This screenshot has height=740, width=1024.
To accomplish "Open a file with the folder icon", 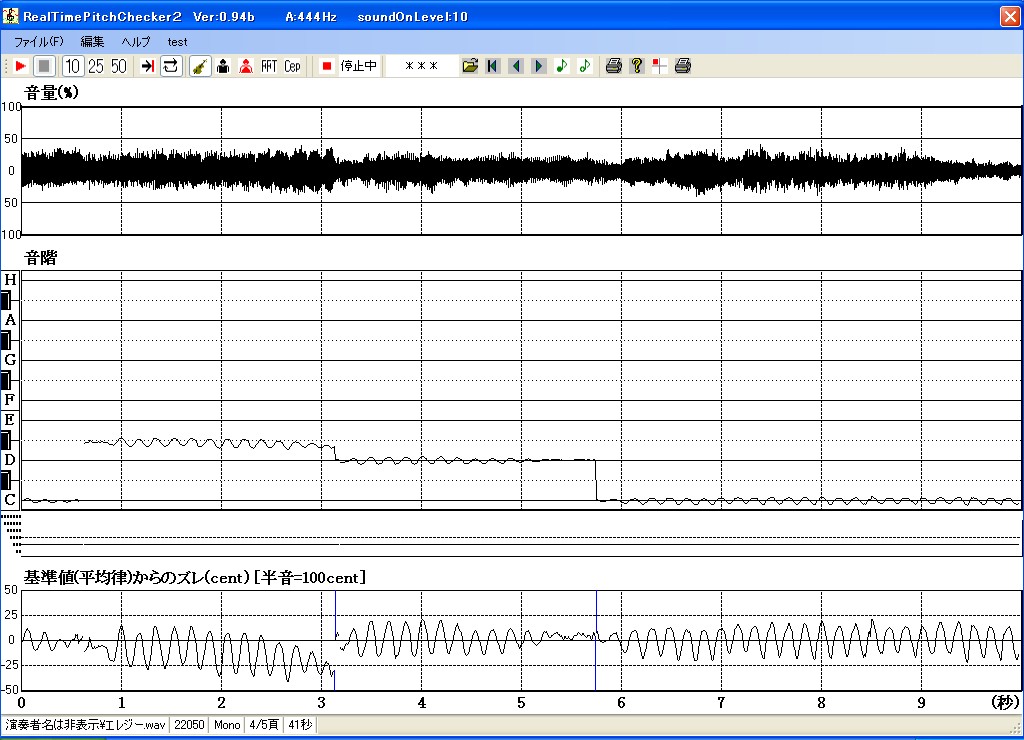I will [470, 66].
